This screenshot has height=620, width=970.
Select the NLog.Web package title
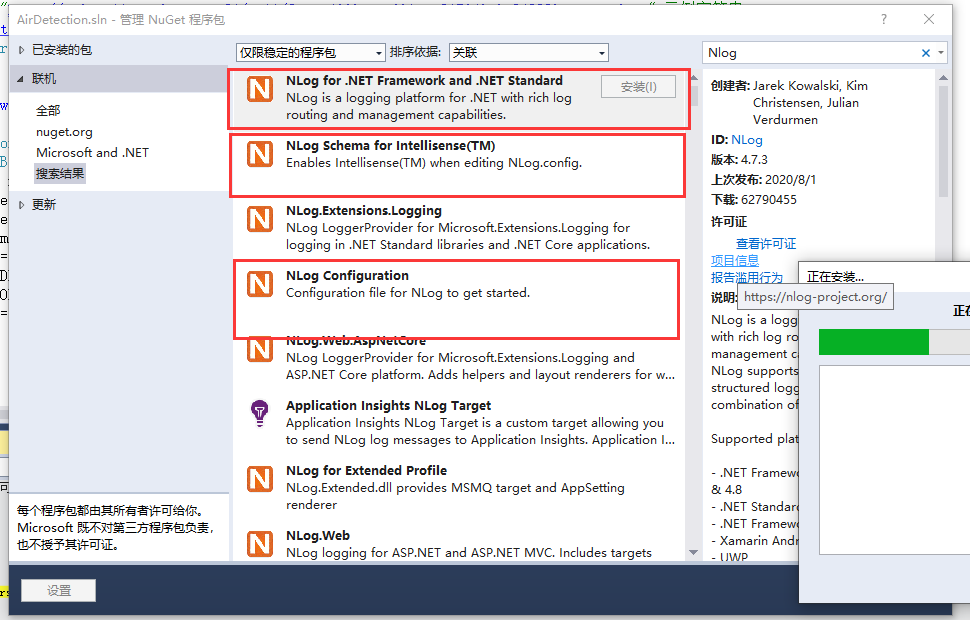tap(318, 535)
